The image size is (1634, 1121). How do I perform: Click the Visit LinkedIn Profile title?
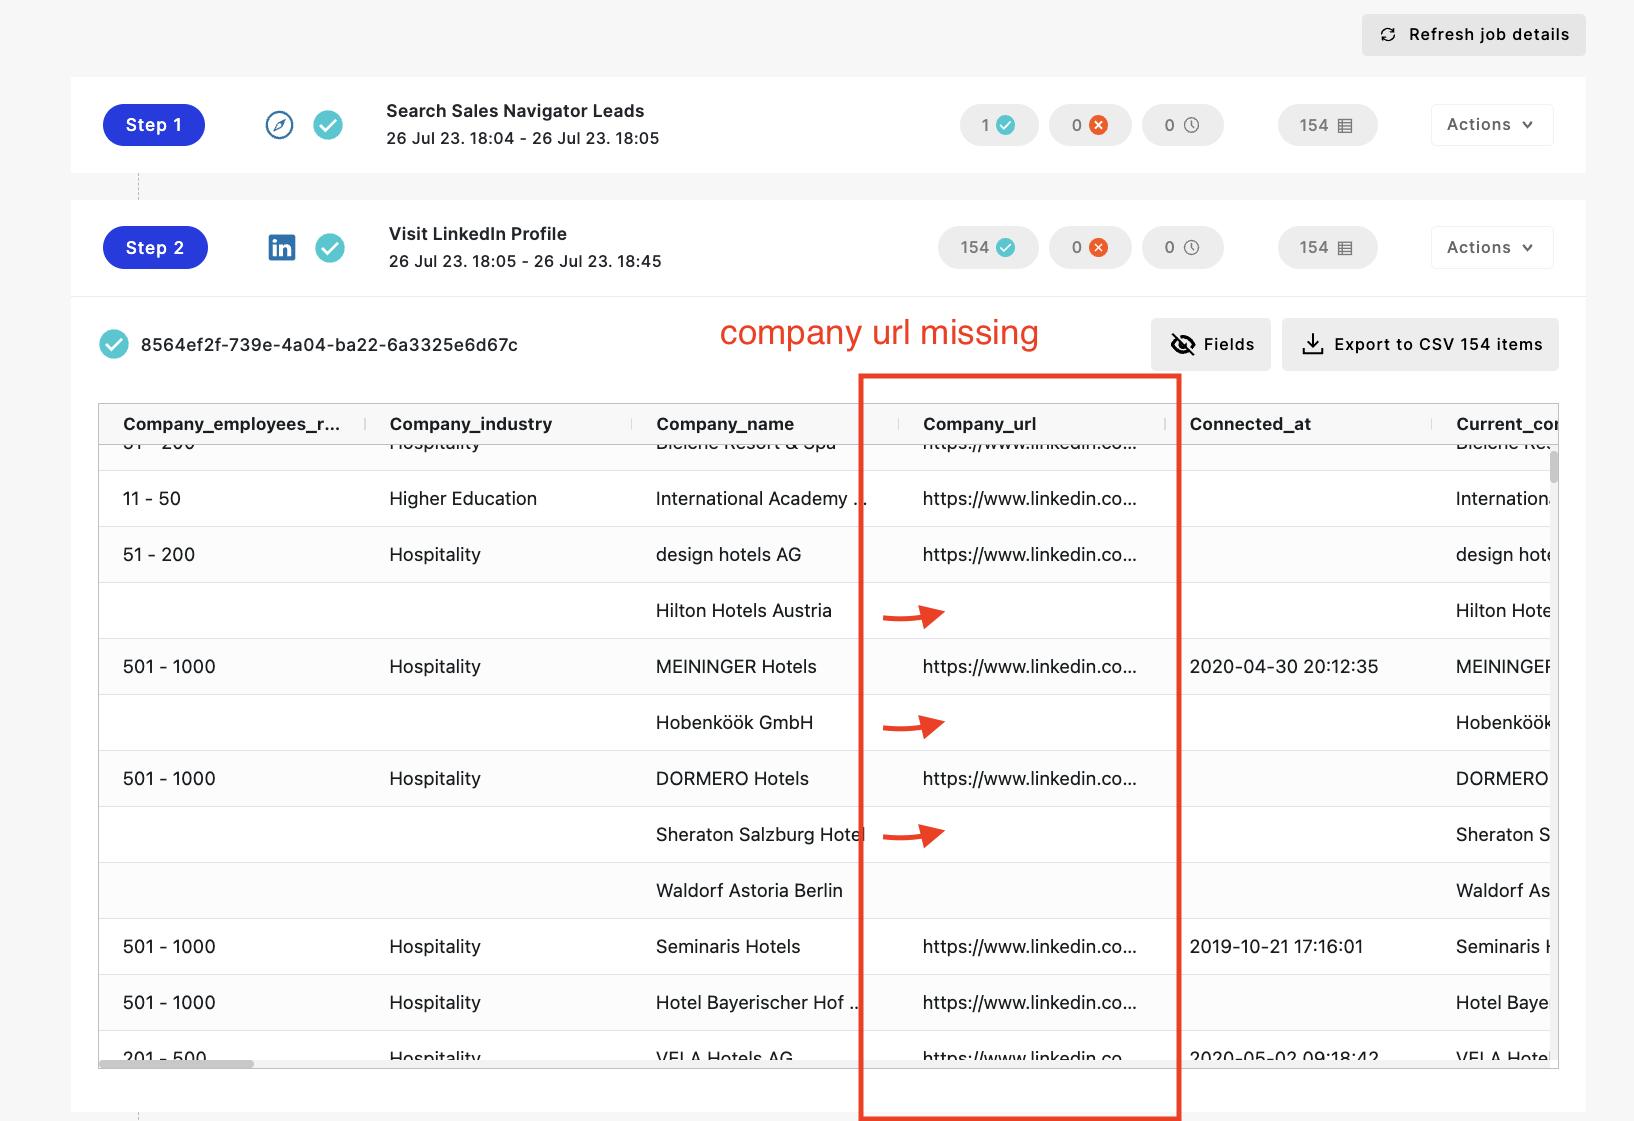478,234
